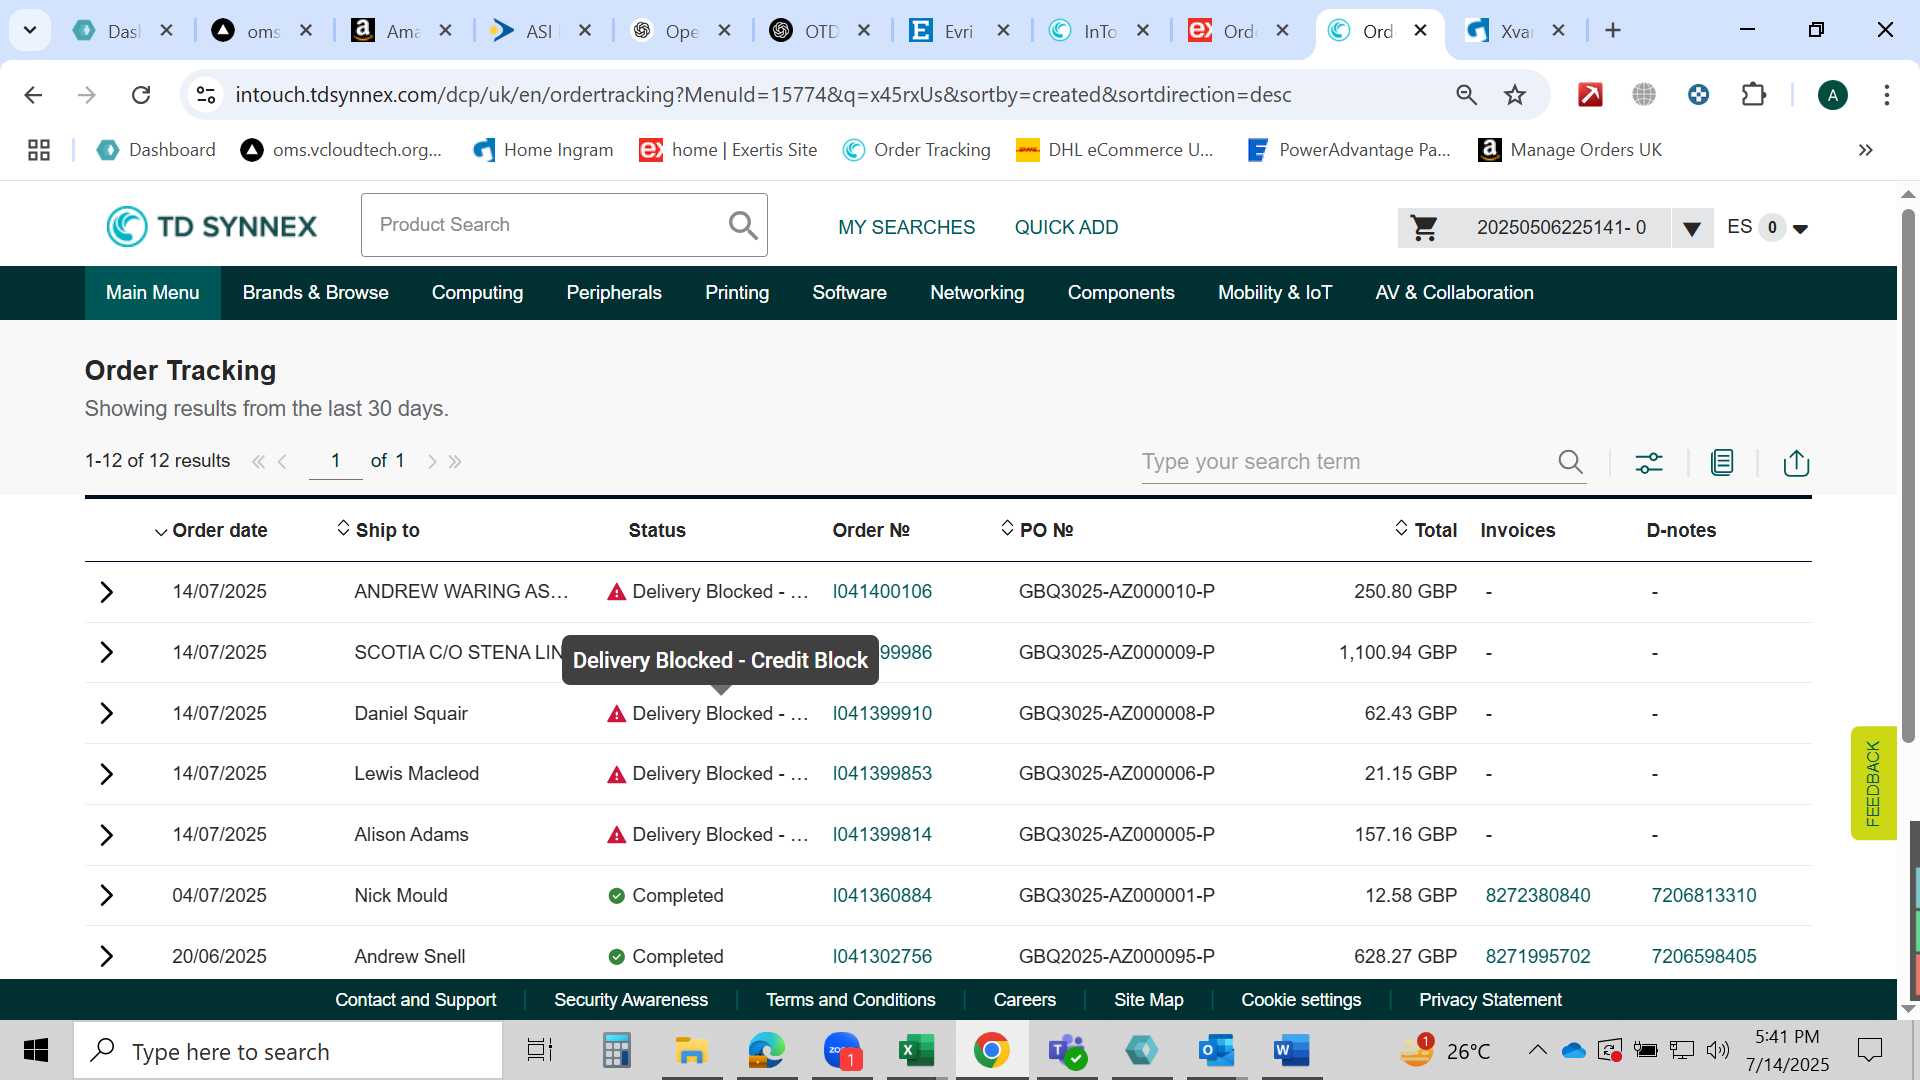
Task: Click the TD SYNNEX logo
Action: pos(212,226)
